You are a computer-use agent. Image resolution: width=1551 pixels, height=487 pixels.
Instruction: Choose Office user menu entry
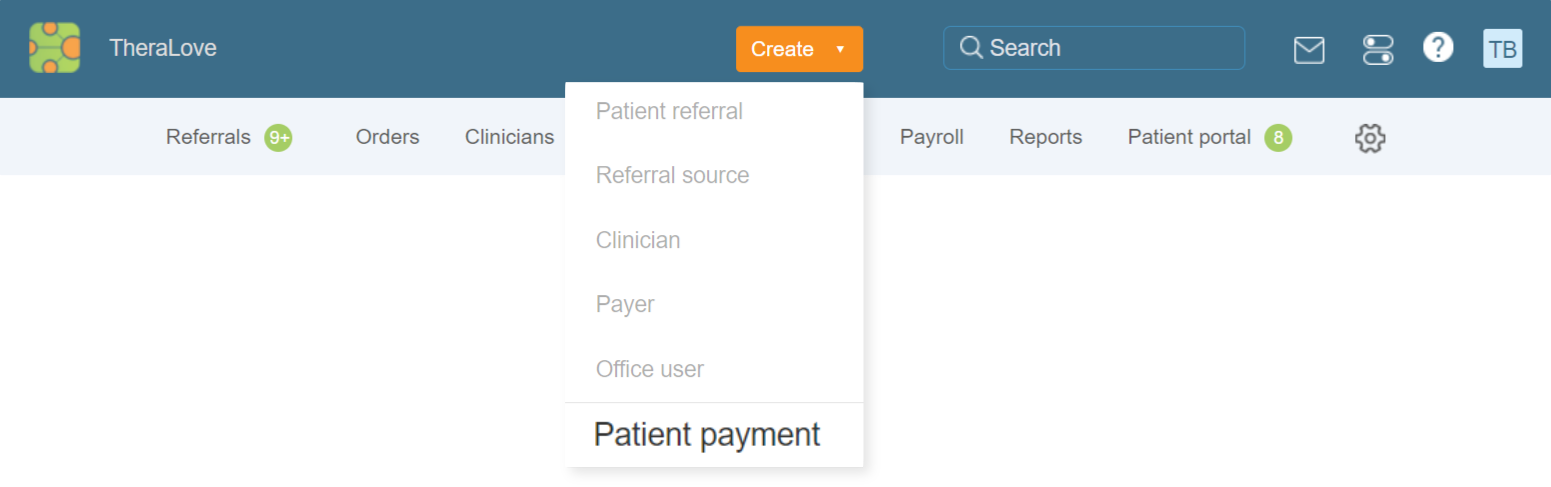[x=650, y=369]
